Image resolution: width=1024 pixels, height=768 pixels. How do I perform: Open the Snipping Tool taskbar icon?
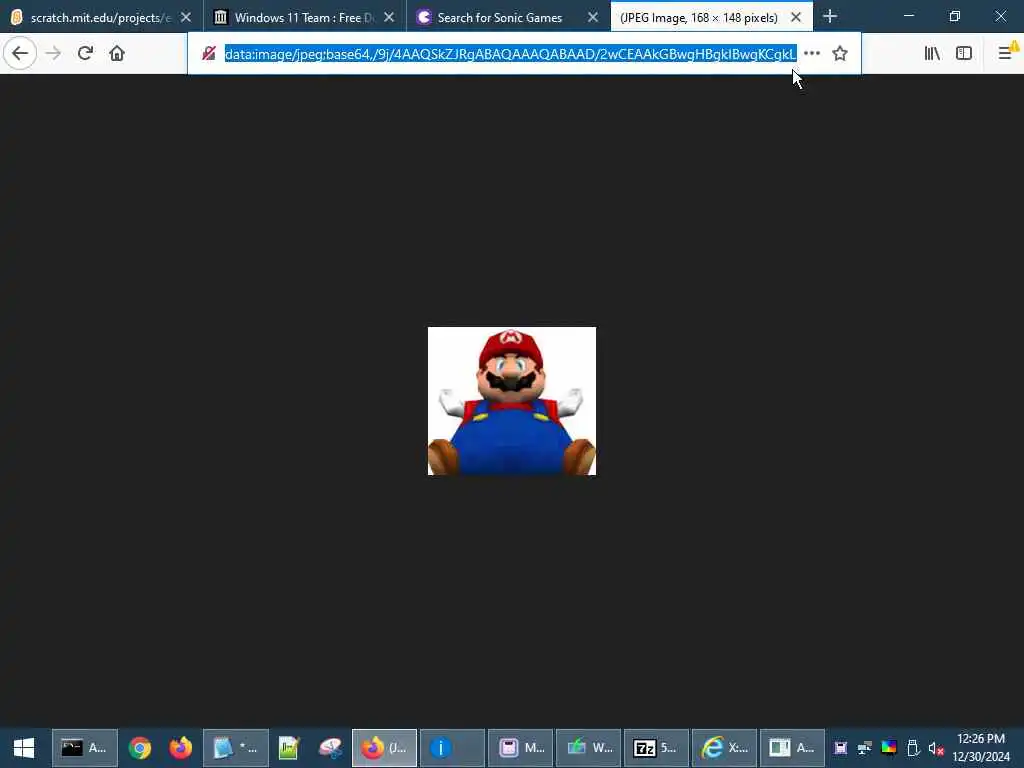click(330, 748)
